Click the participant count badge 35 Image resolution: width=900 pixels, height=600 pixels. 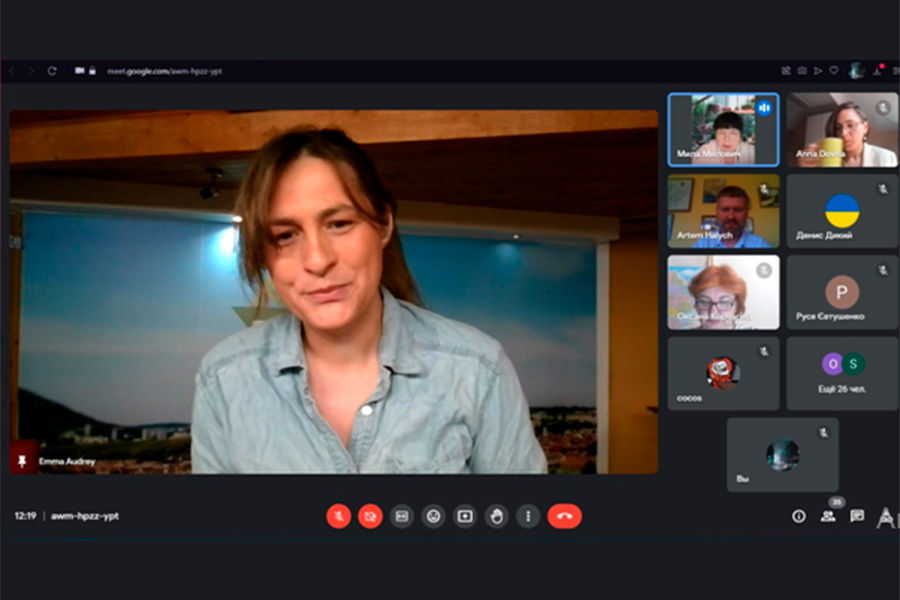pos(837,502)
